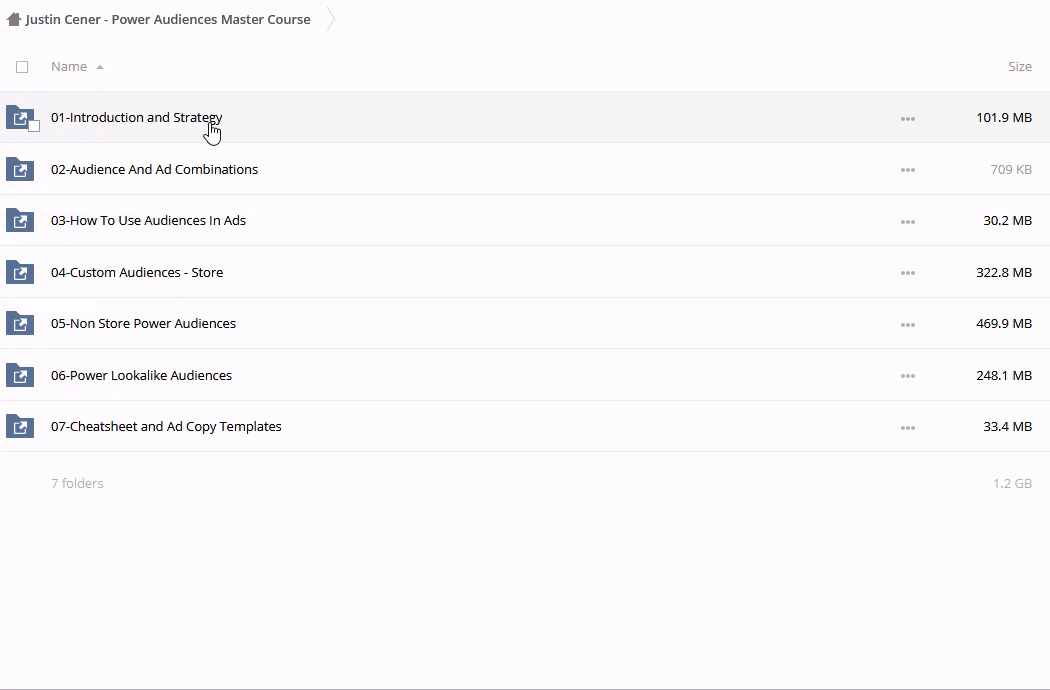Click the 07-Cheatsheet and Ad Copy Templates folder icon
The height and width of the screenshot is (690, 1050).
coord(20,427)
